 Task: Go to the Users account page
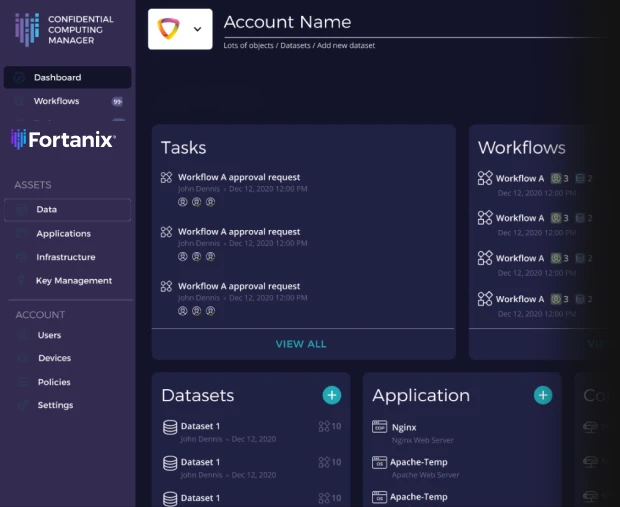49,335
